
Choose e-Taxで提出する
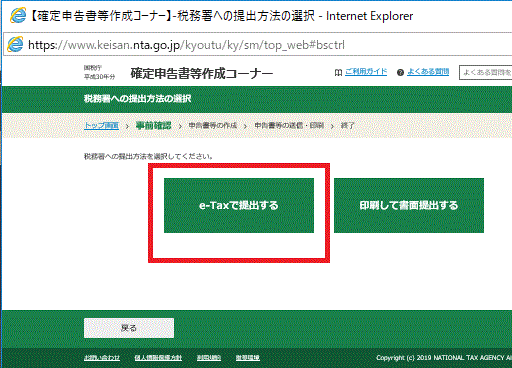coord(239,205)
